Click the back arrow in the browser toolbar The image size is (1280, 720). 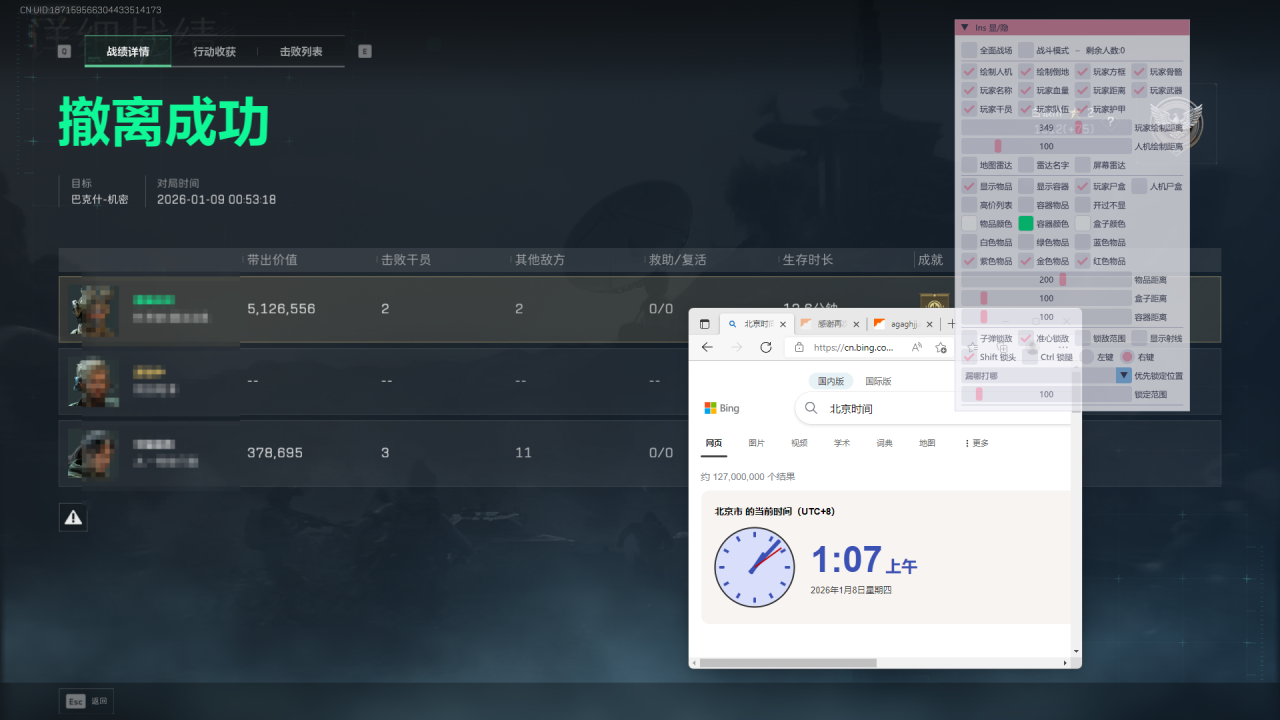click(x=707, y=347)
